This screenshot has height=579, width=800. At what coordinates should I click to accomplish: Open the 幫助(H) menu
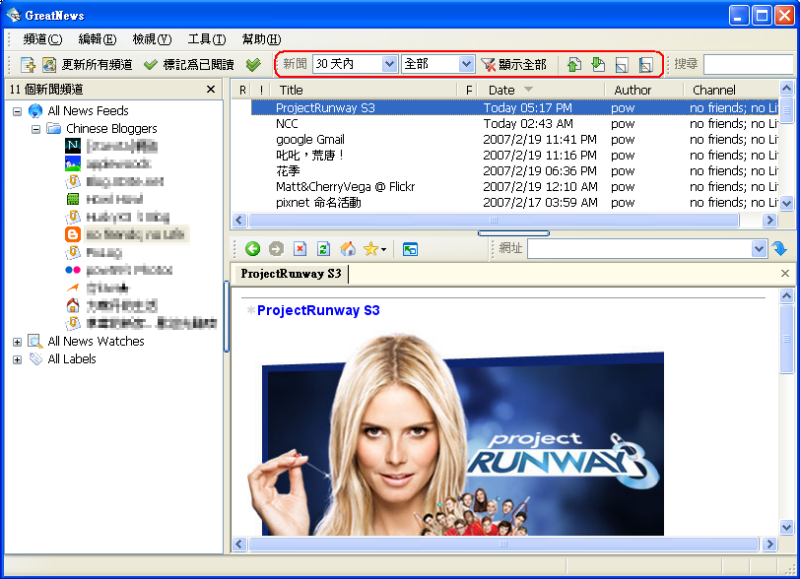pos(261,39)
